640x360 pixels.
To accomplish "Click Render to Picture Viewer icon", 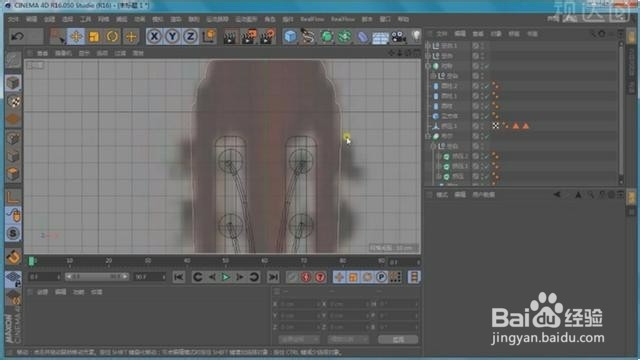I will [x=249, y=37].
